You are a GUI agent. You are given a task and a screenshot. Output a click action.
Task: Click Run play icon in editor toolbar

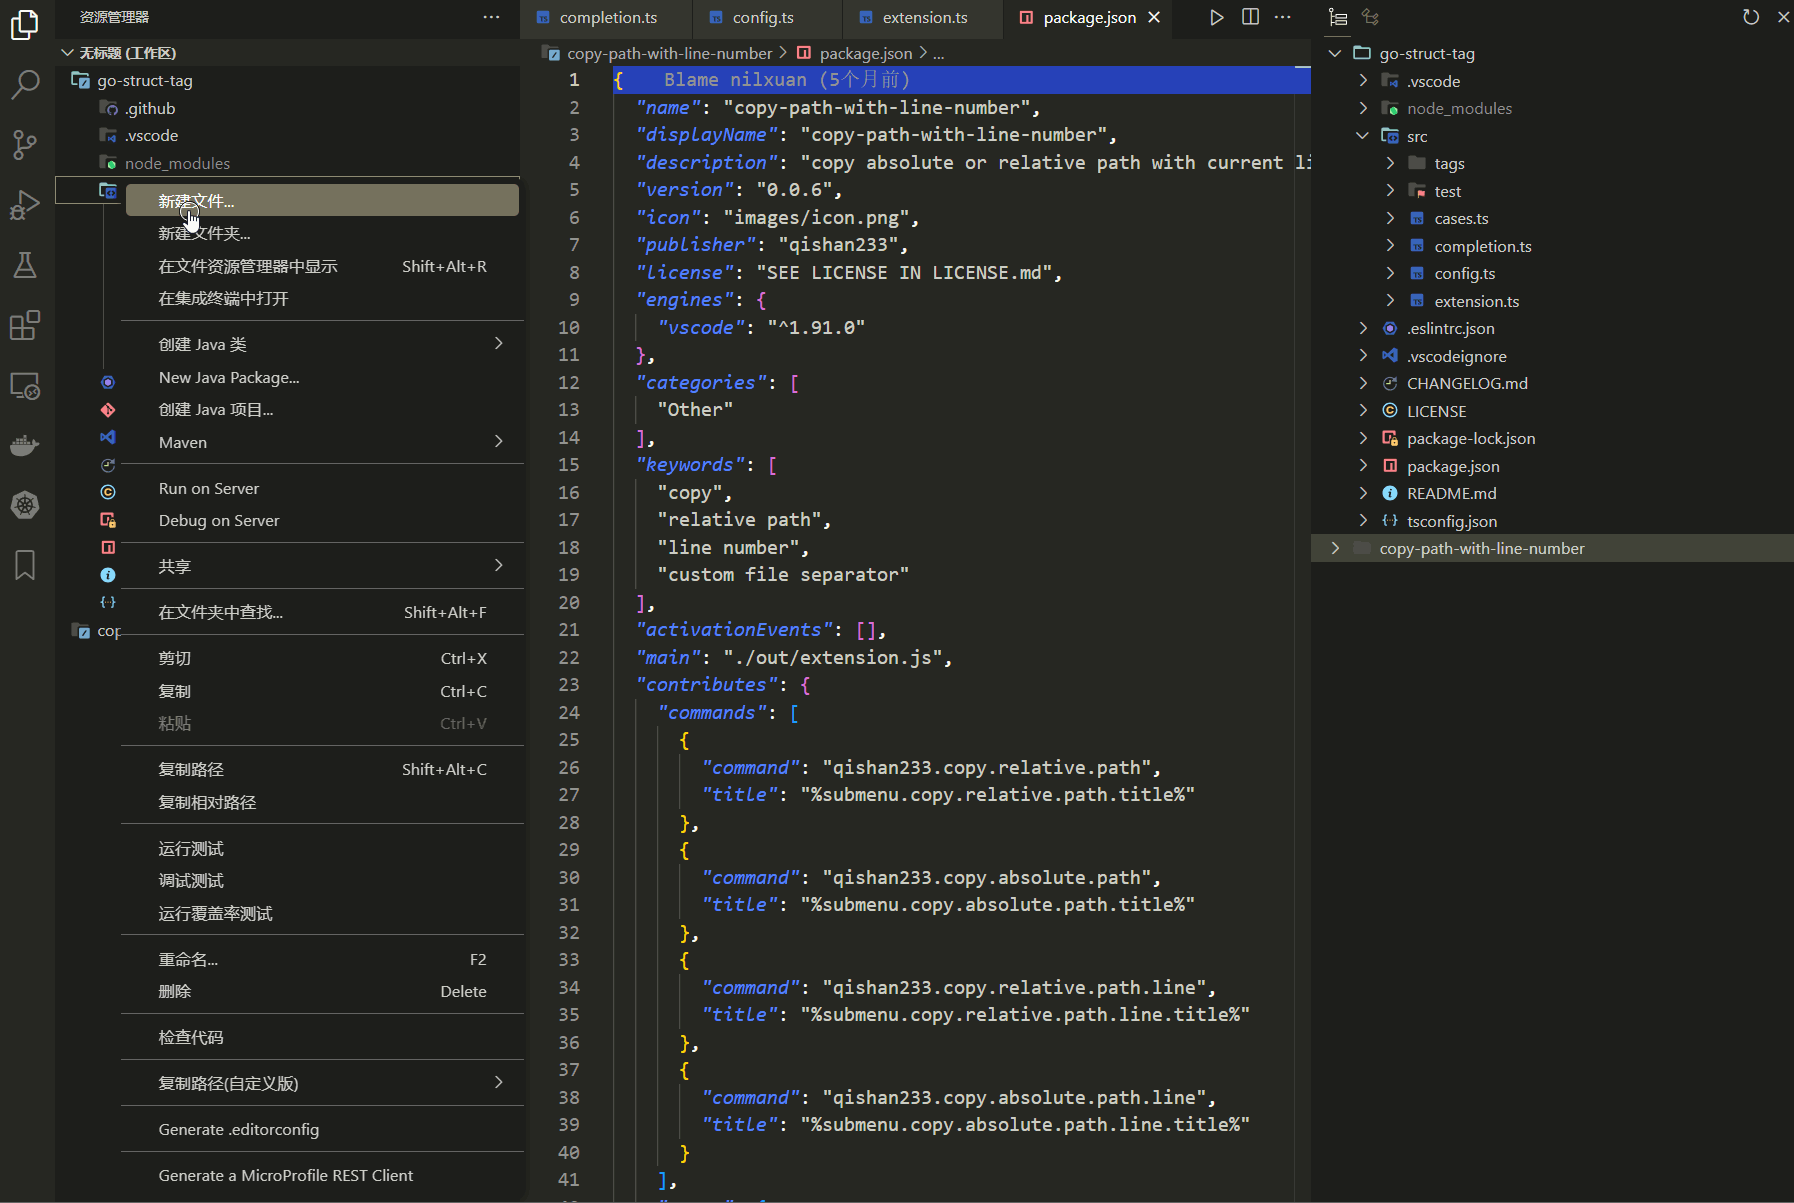(1216, 17)
